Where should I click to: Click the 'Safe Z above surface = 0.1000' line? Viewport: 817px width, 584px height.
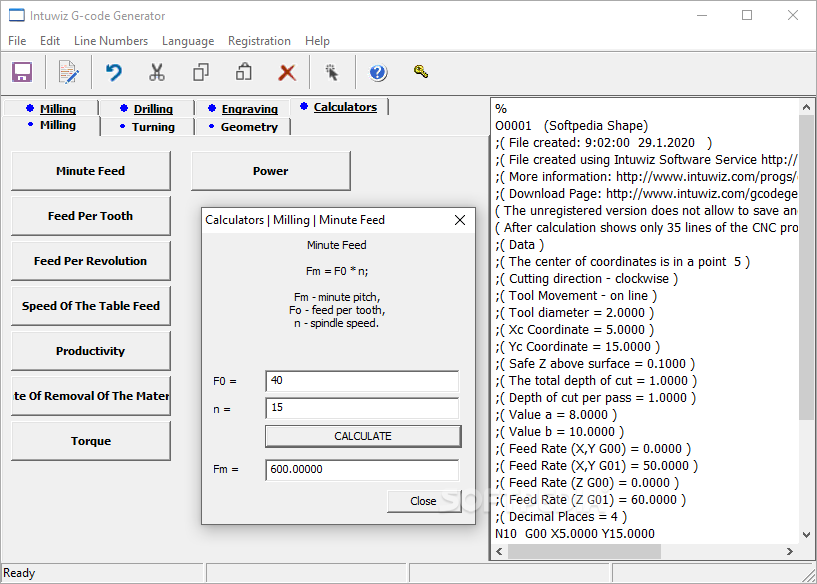(x=595, y=364)
